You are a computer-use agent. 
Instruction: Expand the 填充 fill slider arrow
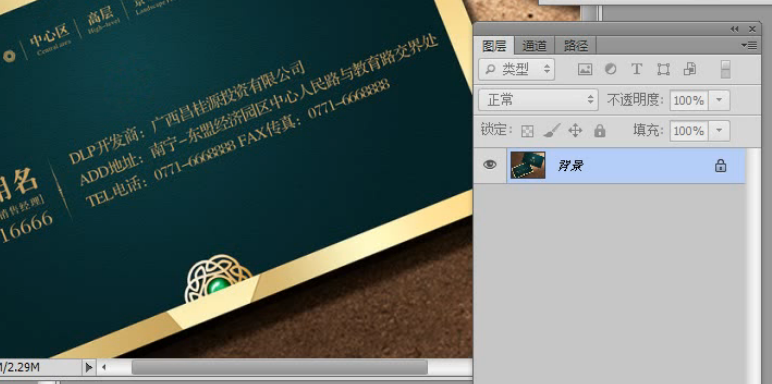point(719,131)
